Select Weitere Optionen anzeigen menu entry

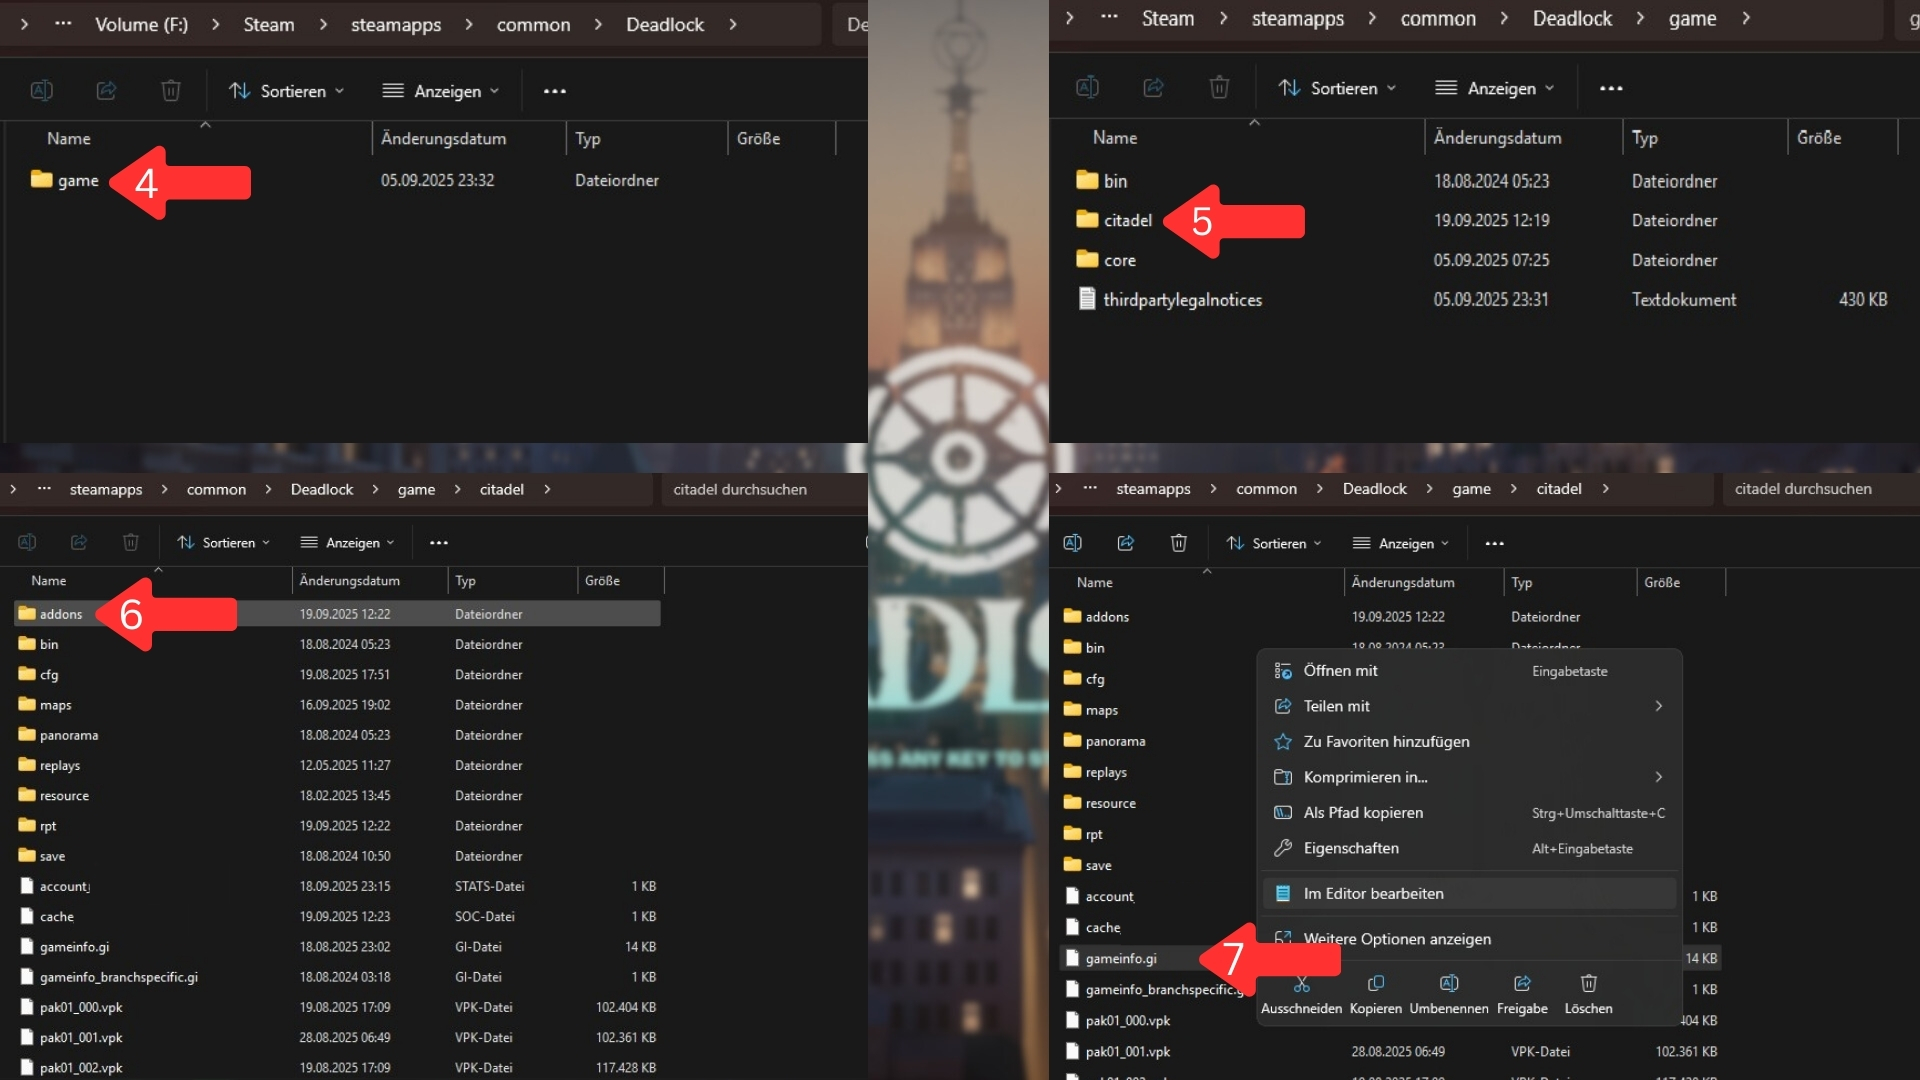pyautogui.click(x=1396, y=939)
